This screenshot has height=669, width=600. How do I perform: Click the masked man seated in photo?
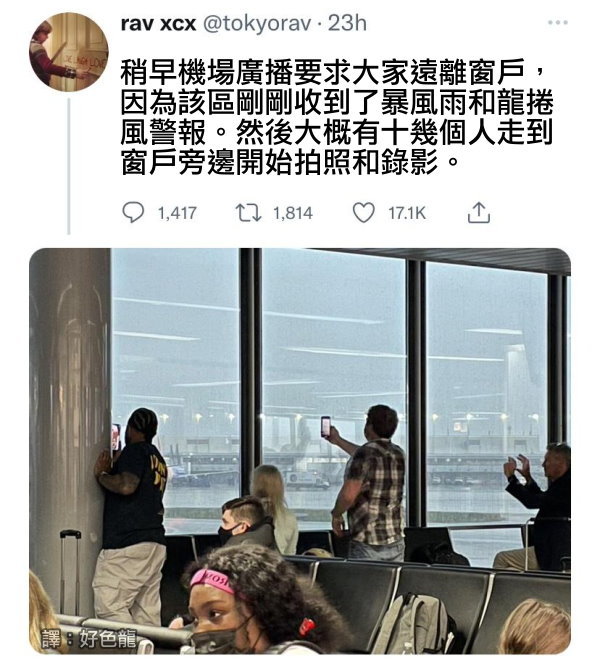coord(246,524)
